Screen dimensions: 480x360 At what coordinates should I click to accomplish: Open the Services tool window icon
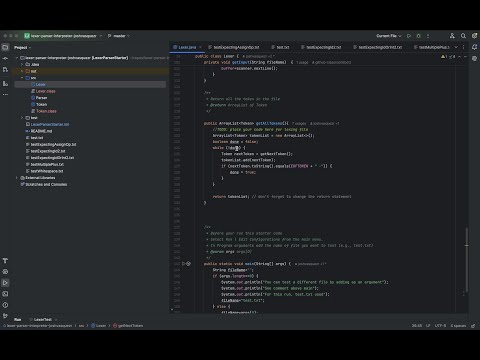pyautogui.click(x=5, y=272)
